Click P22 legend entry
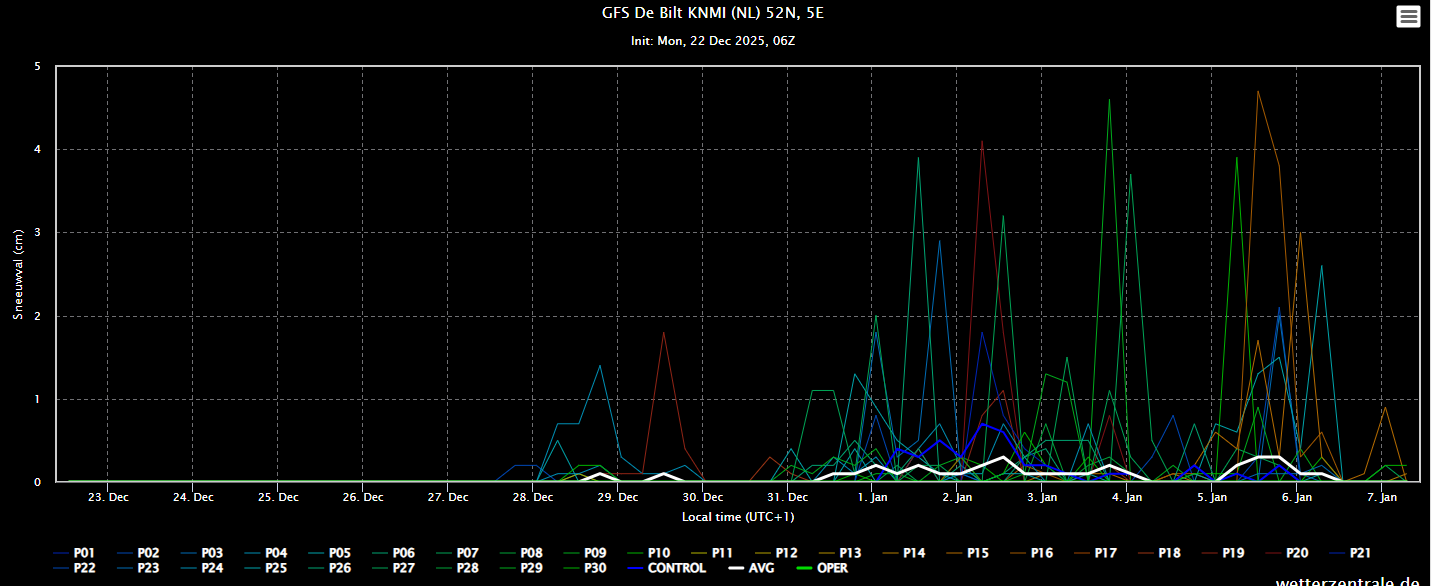Viewport: 1433px width, 586px height. 75,568
